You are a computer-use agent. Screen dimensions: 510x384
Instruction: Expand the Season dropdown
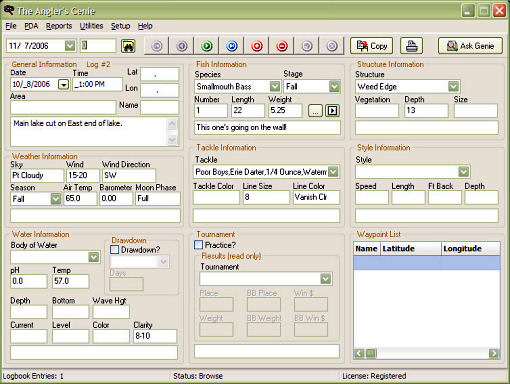(56, 199)
